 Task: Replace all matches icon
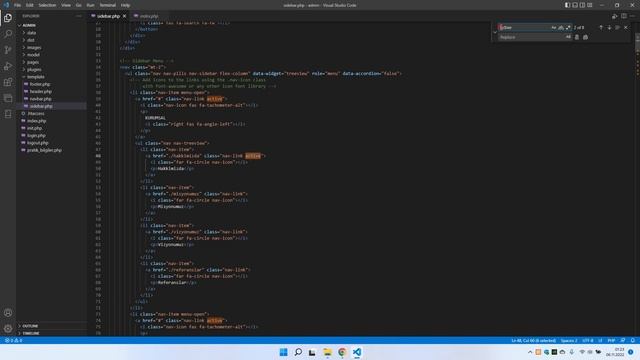585,37
